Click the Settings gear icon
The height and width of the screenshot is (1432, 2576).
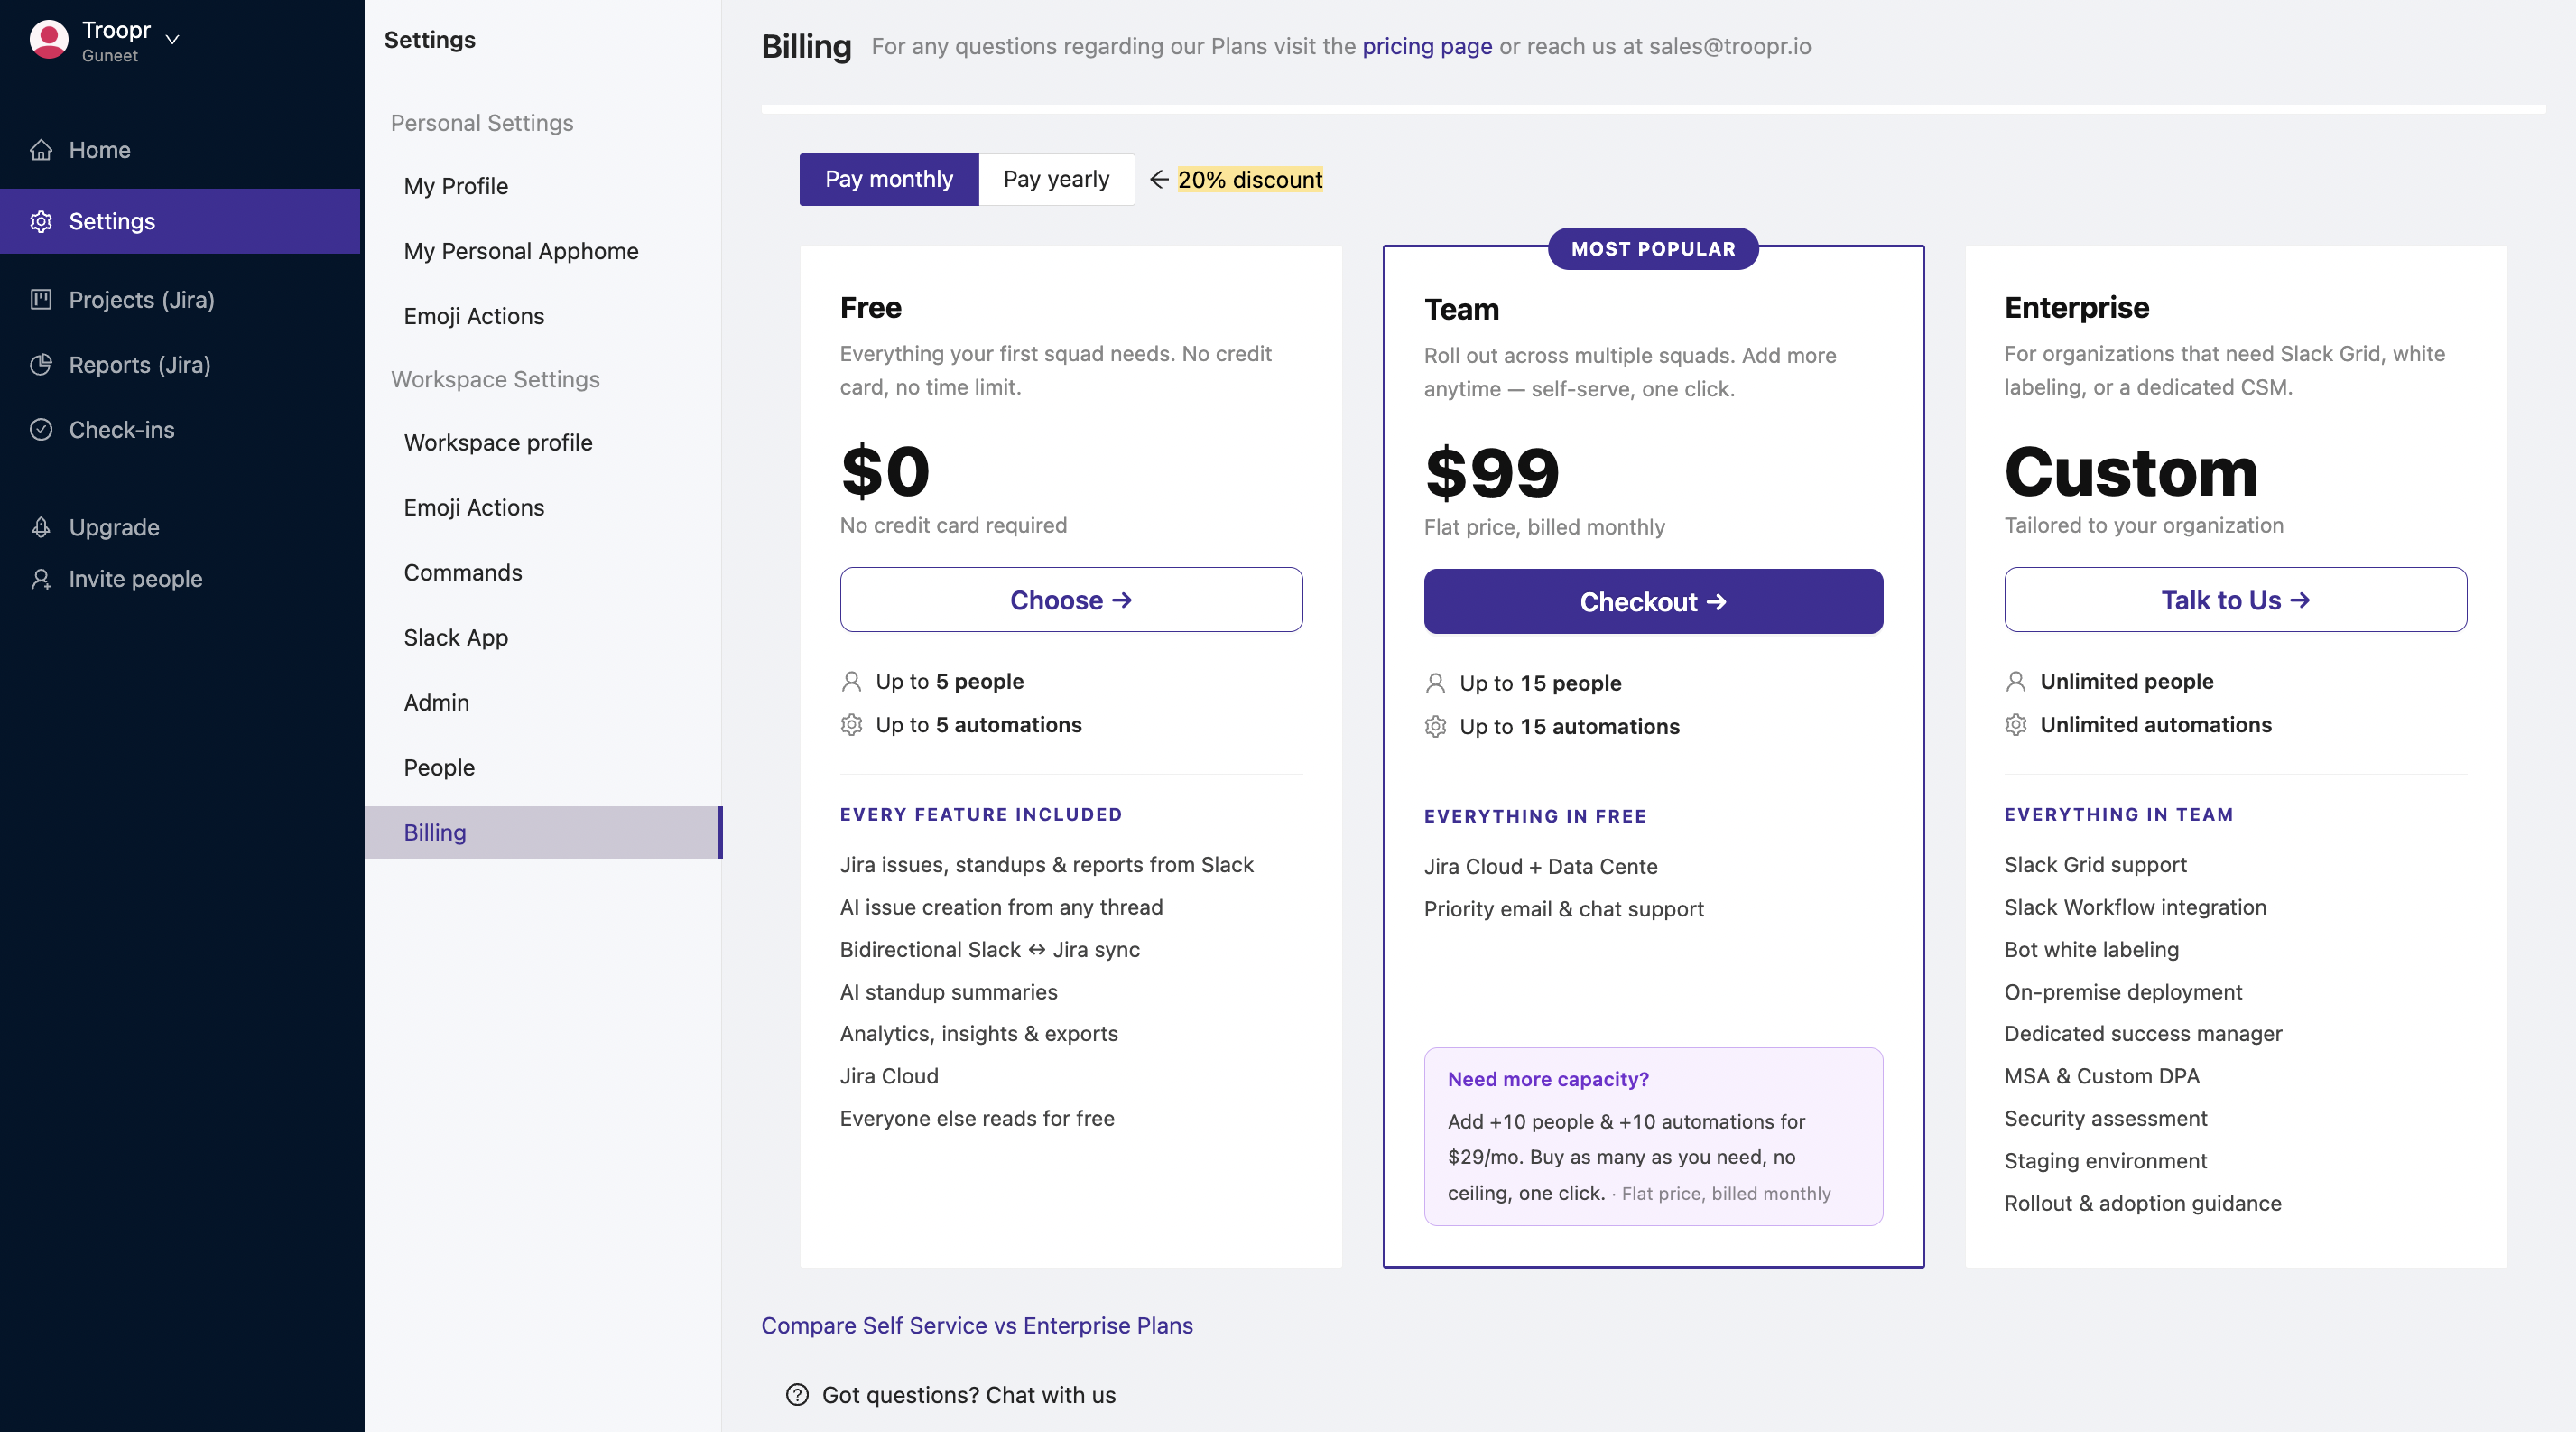point(41,221)
